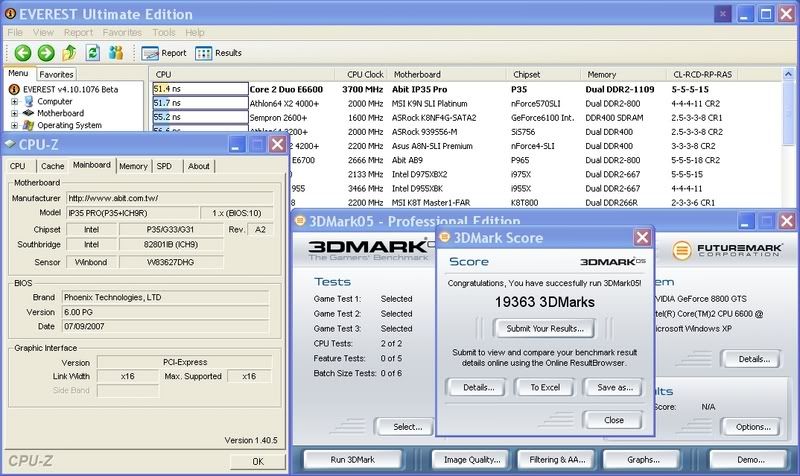The image size is (800, 476).
Task: Minimize the CPU-Z window
Action: click(236, 144)
